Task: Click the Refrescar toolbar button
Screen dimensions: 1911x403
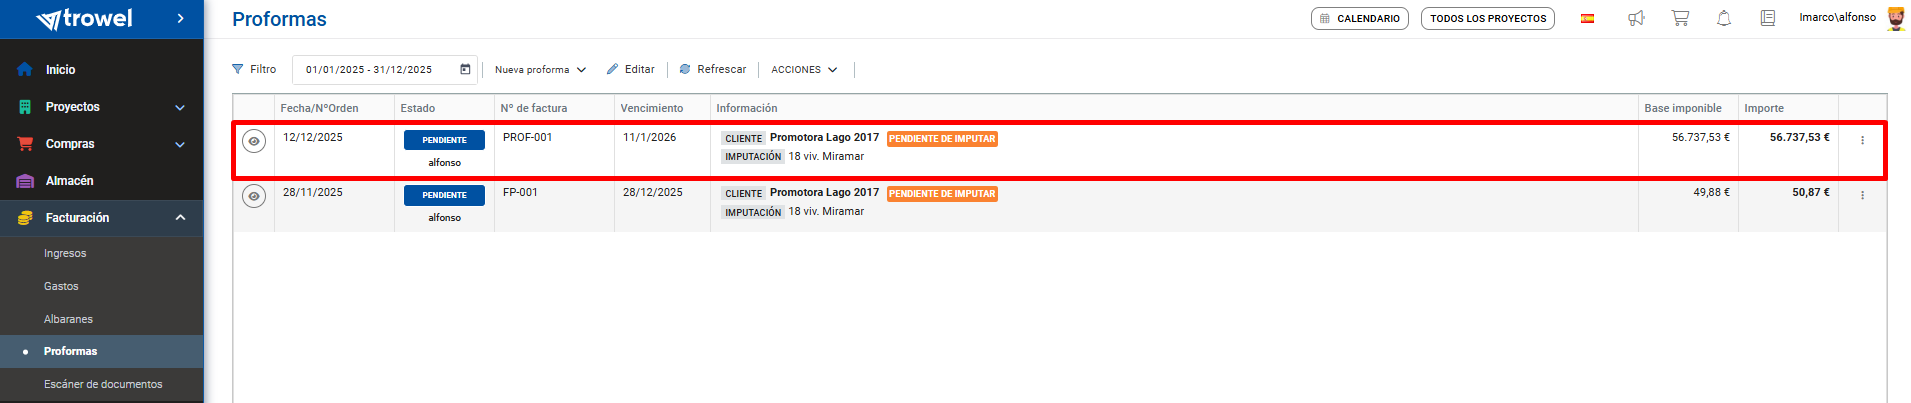Action: click(x=712, y=70)
